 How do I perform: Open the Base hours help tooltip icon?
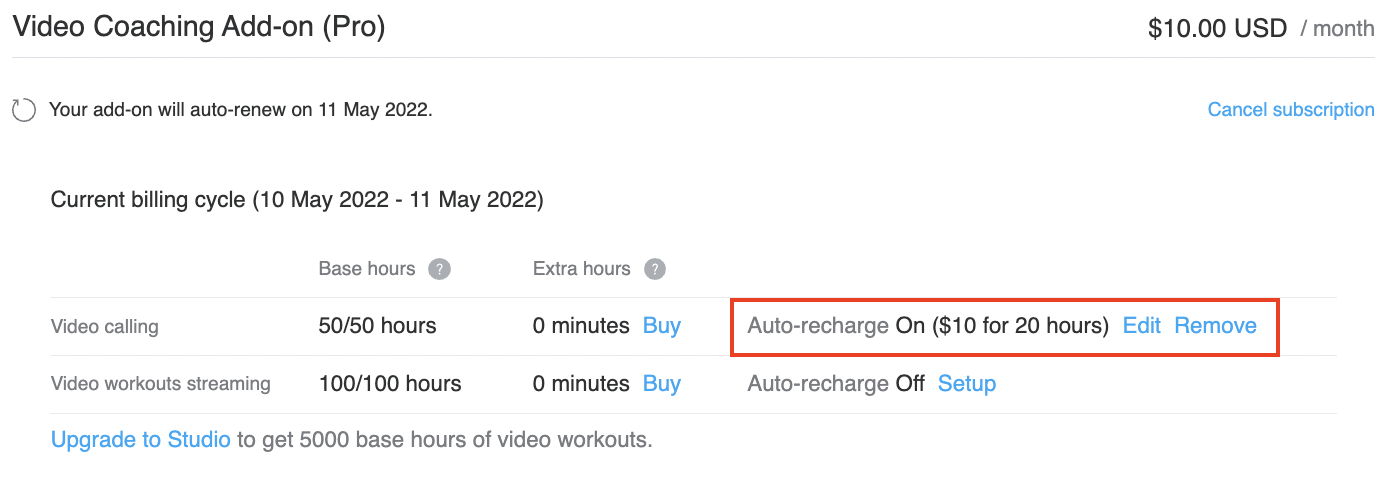439,269
